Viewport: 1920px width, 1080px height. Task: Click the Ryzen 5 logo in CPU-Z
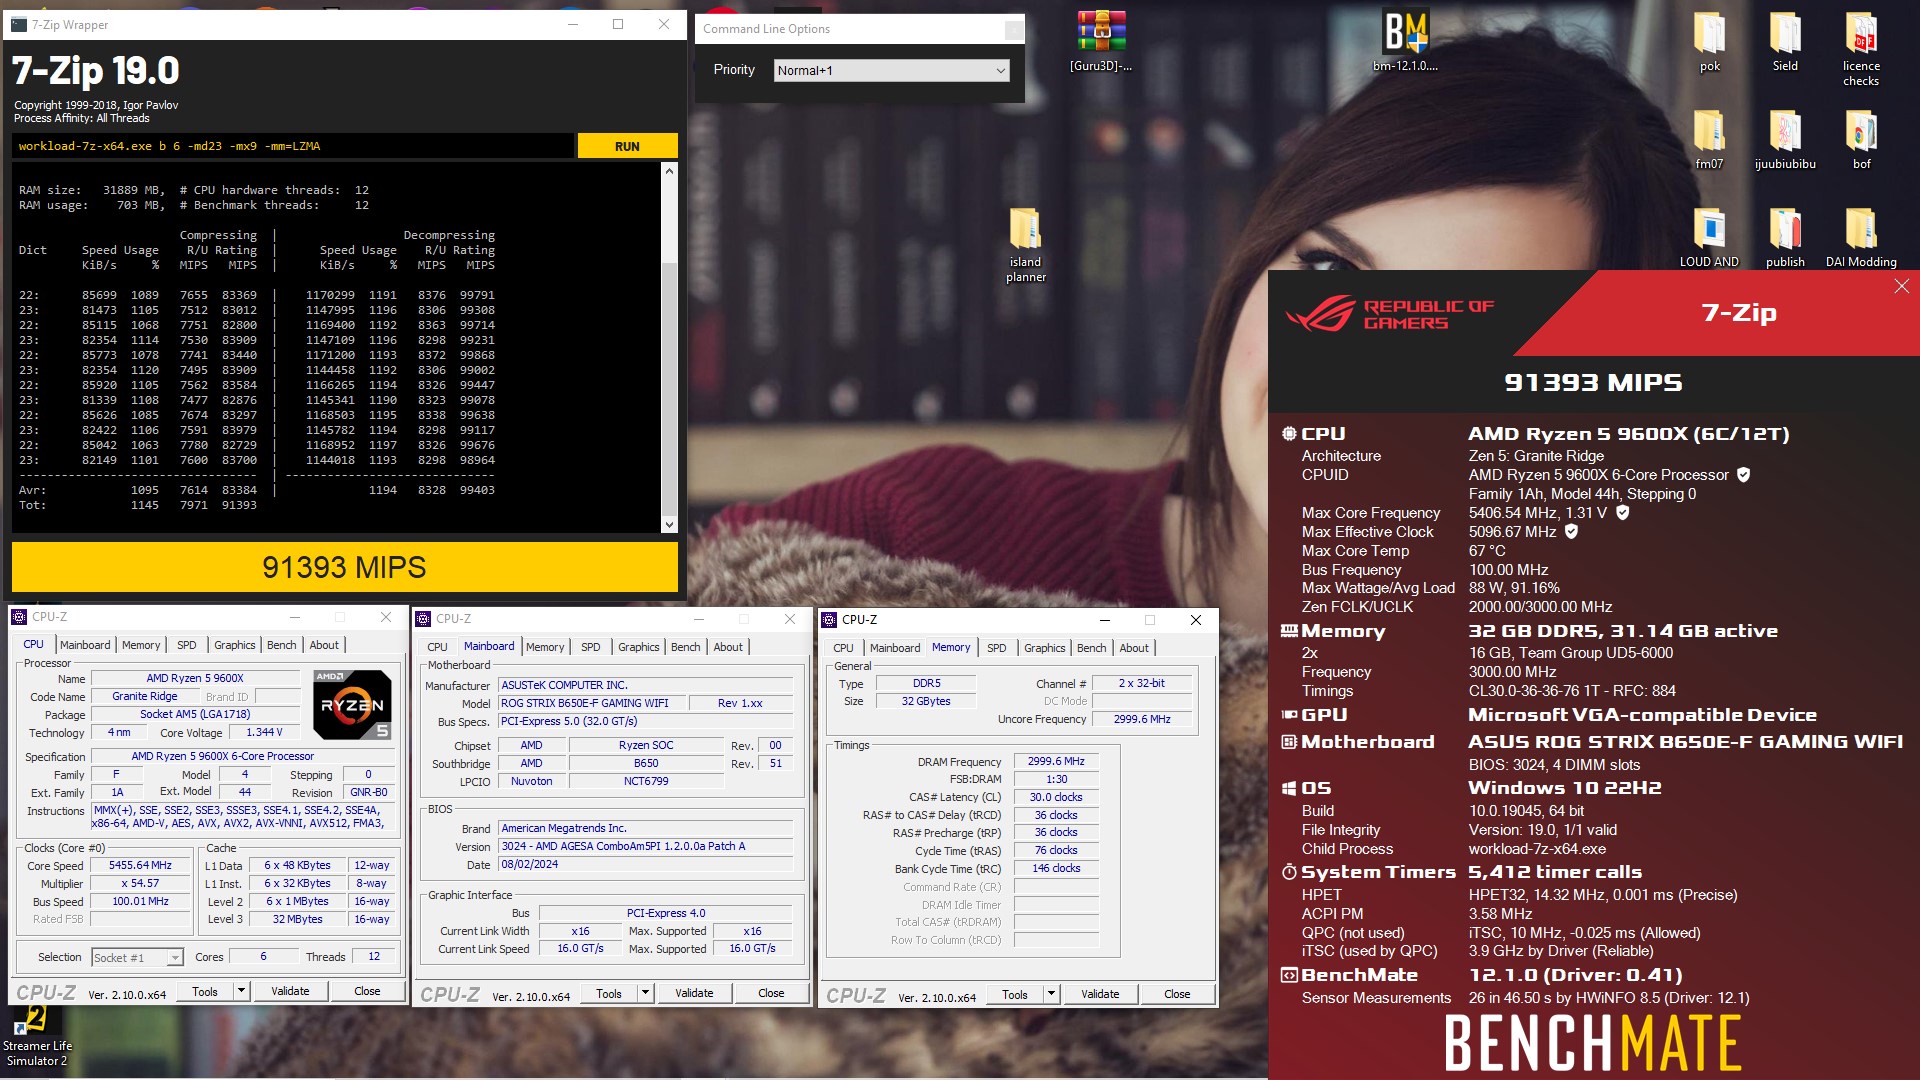352,705
